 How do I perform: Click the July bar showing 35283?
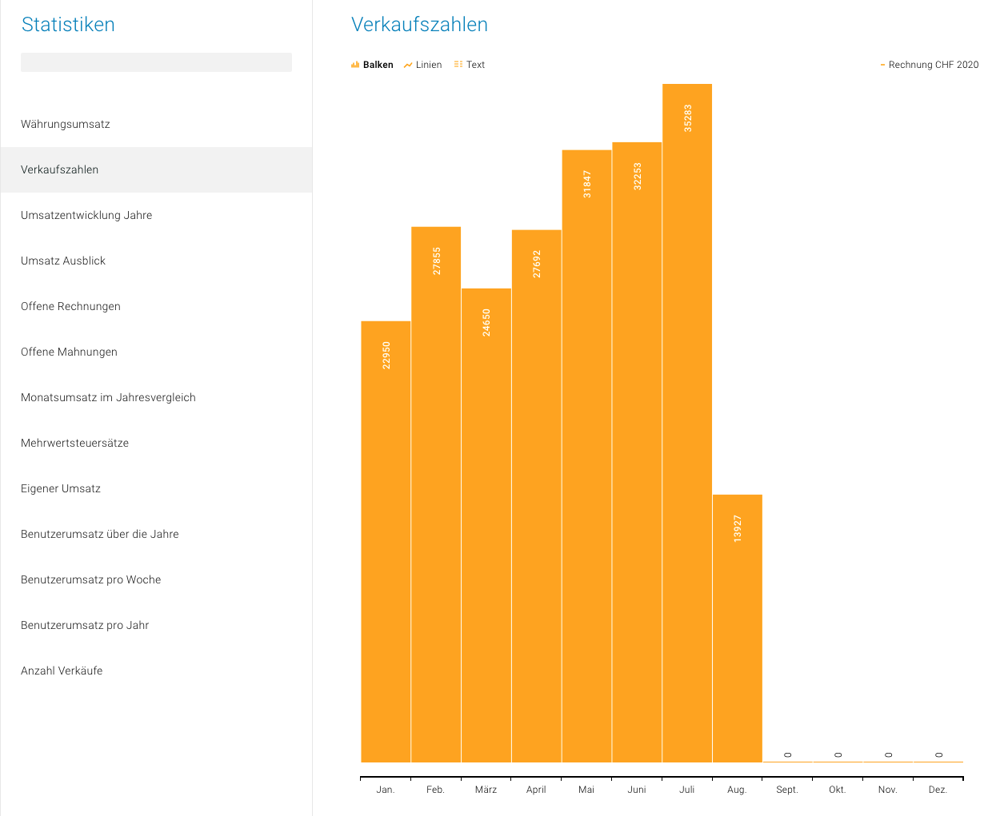pyautogui.click(x=687, y=420)
